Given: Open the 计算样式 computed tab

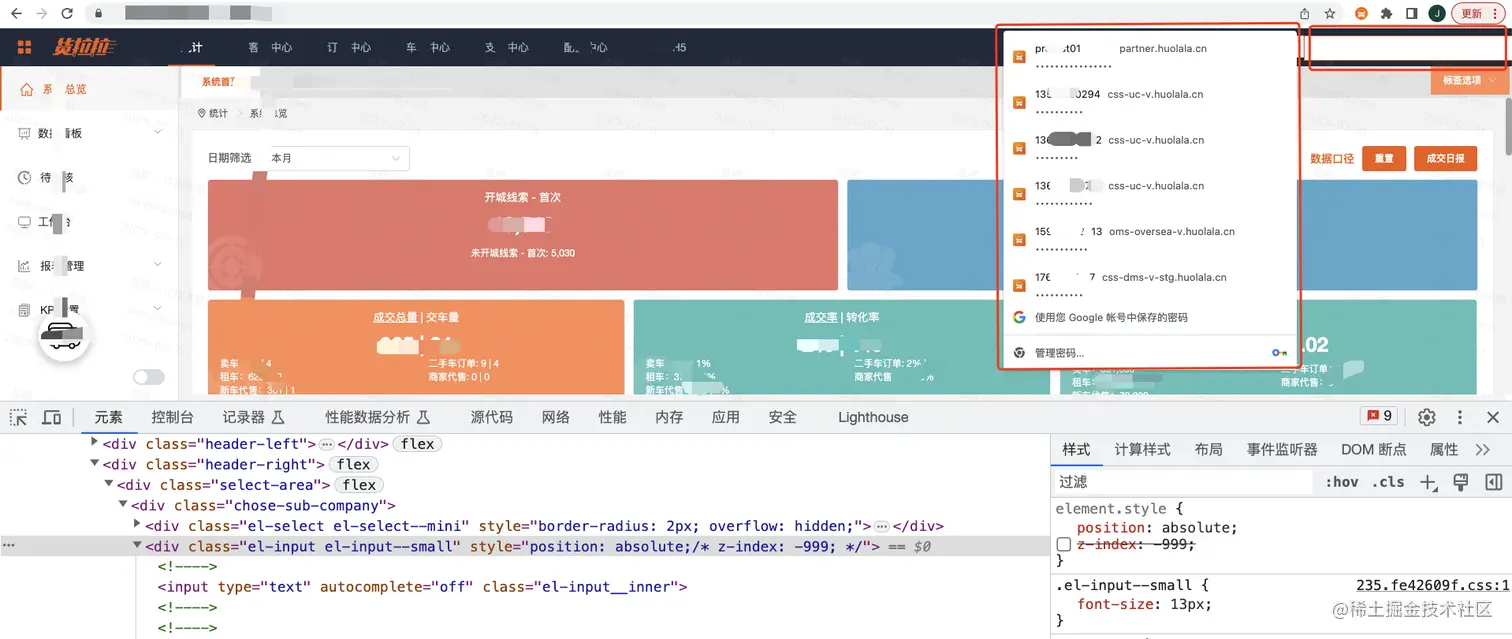Looking at the screenshot, I should [x=1142, y=450].
